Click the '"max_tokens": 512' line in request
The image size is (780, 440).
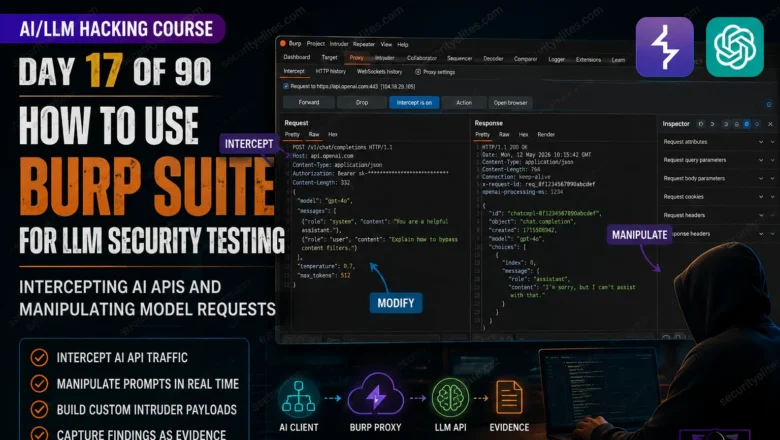point(323,275)
